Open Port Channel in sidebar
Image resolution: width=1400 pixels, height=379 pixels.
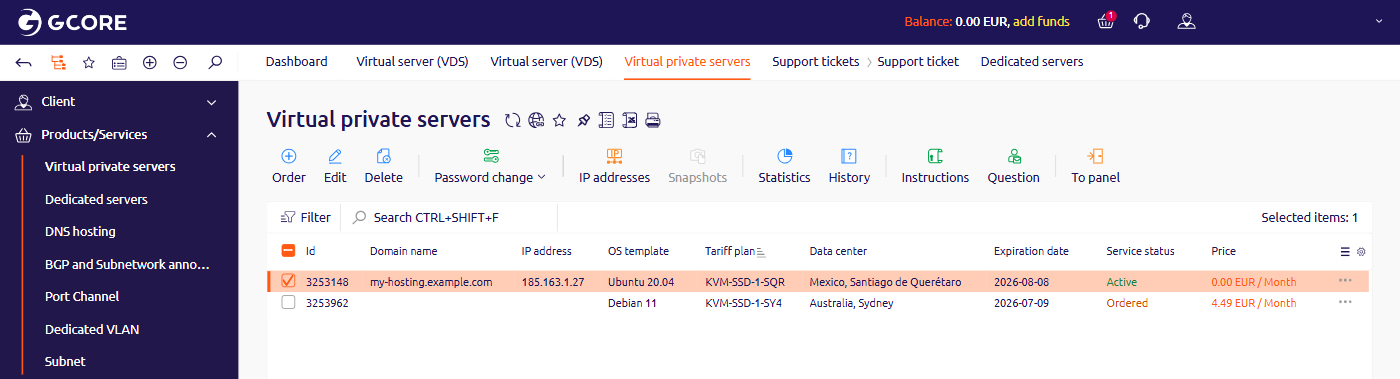tap(82, 297)
